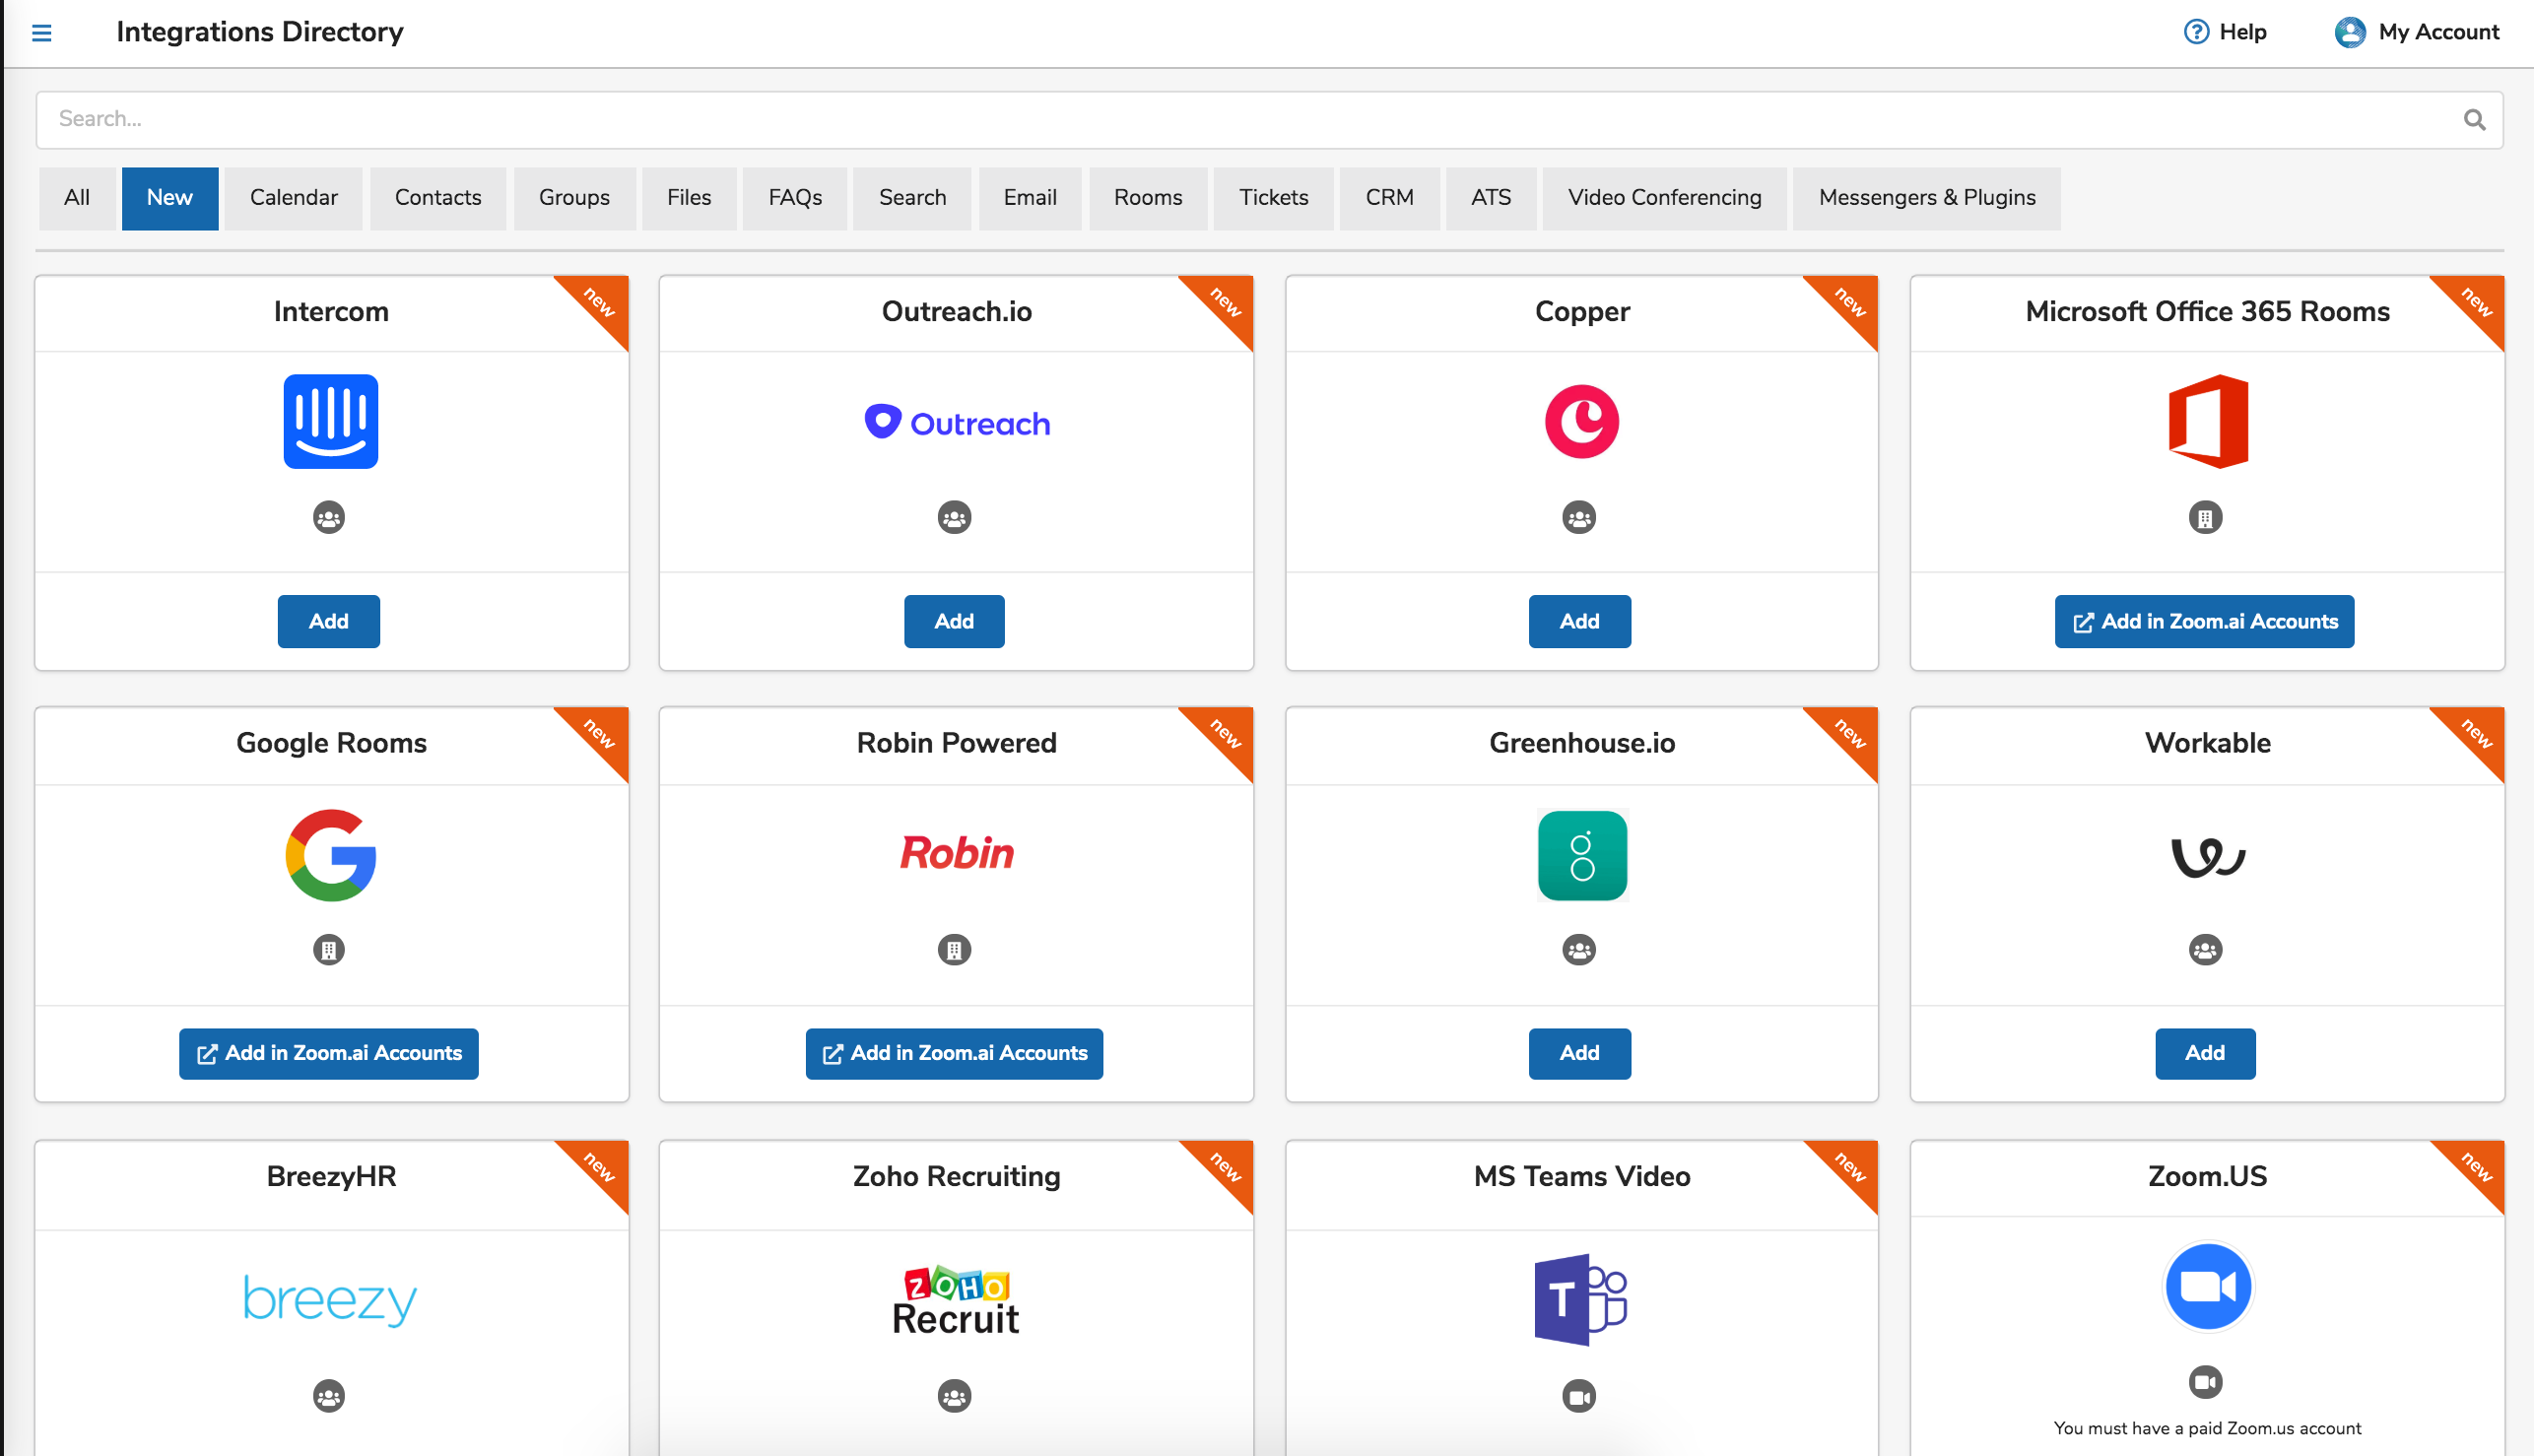Focus the Search input field

click(x=1269, y=120)
